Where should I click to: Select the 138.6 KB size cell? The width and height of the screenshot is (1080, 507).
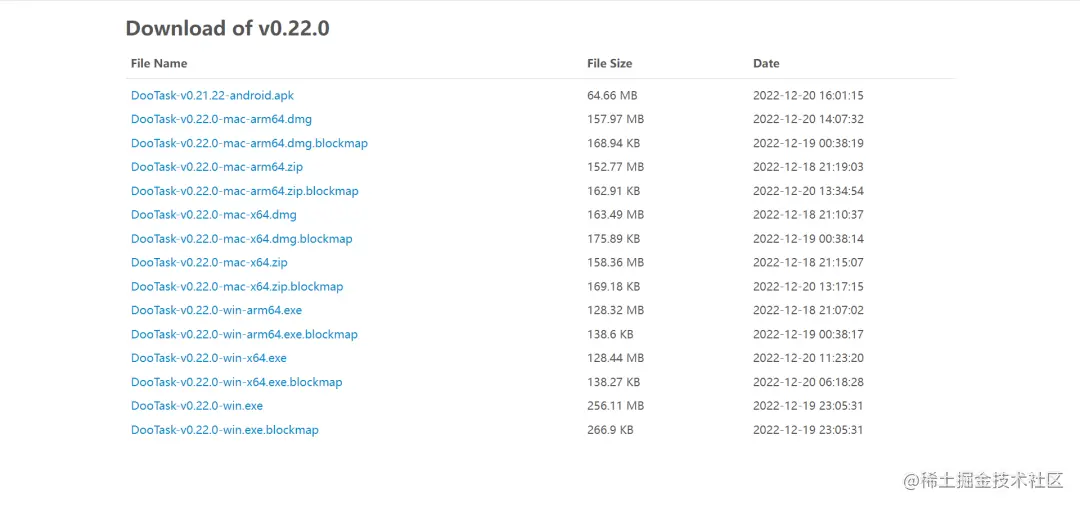point(610,334)
